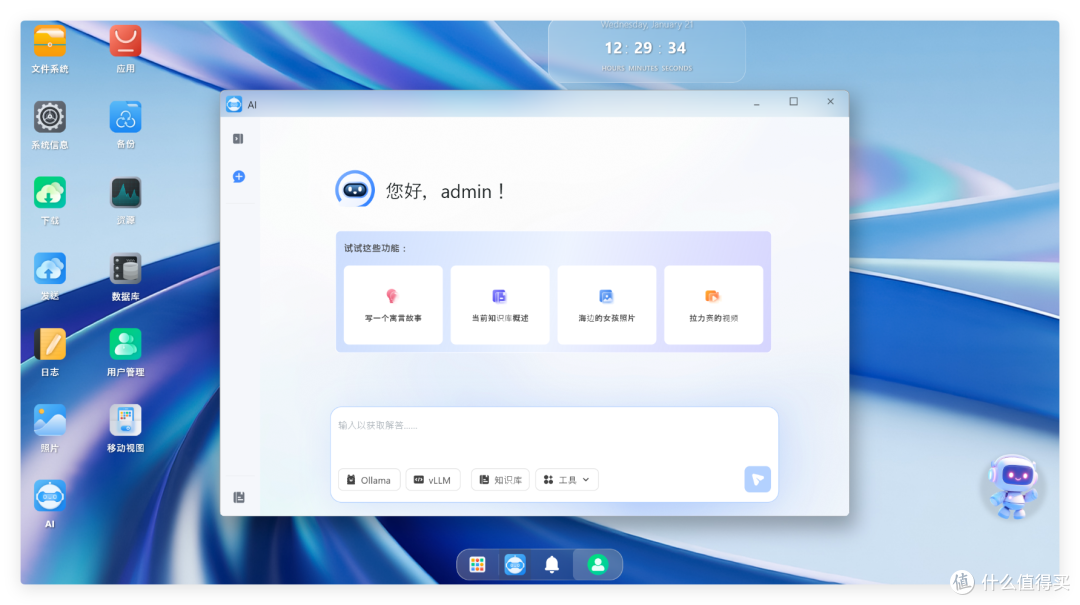1080x605 pixels.
Task: Toggle the 知识库 knowledge base option
Action: click(x=500, y=480)
